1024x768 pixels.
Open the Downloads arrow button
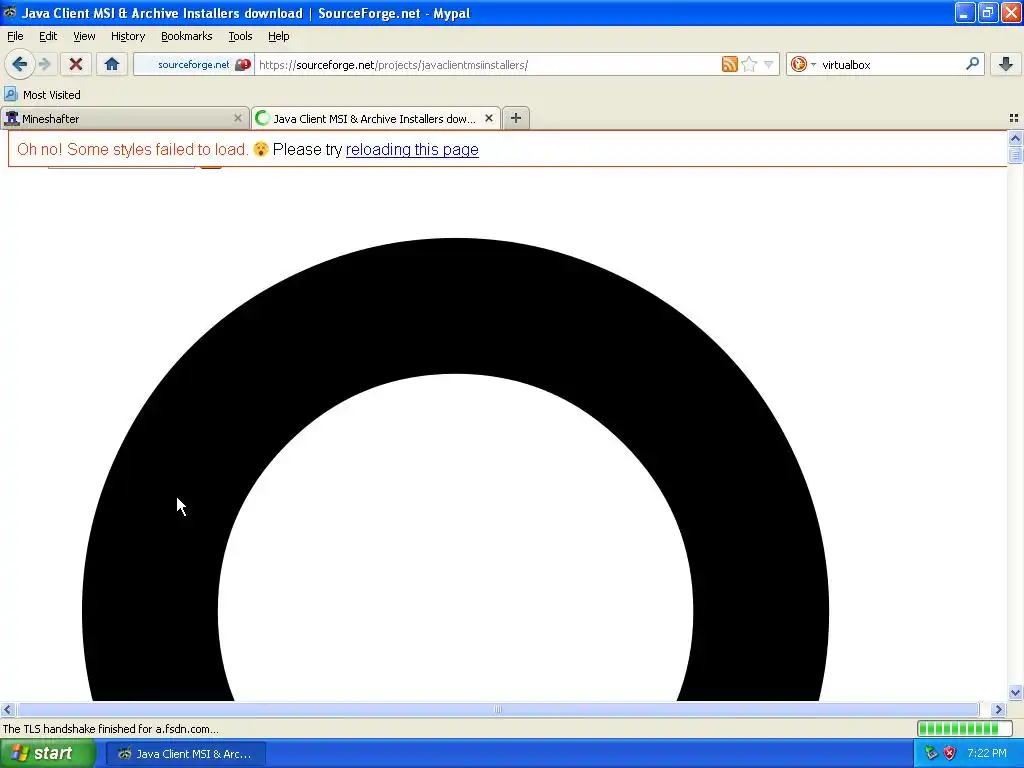tap(1006, 64)
